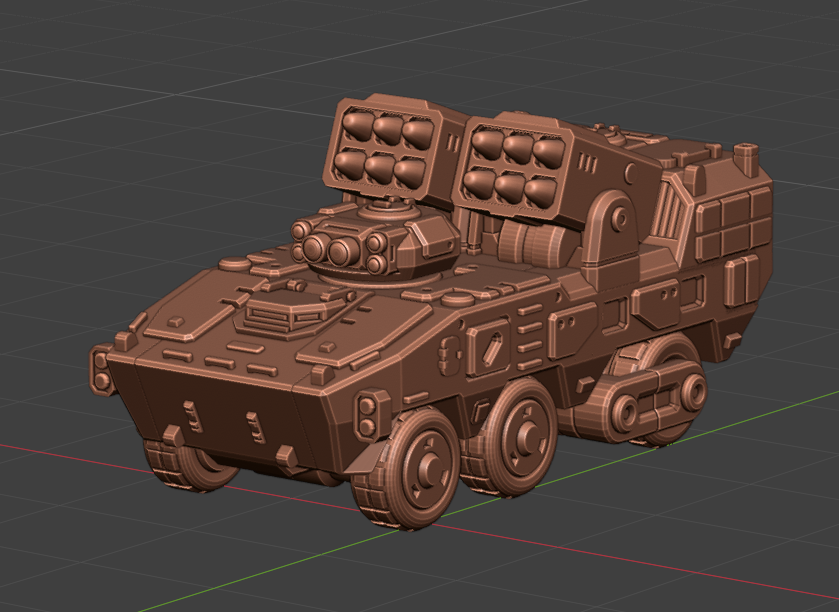This screenshot has width=839, height=612.
Task: Select the front-left headlight cluster
Action: pos(102,369)
